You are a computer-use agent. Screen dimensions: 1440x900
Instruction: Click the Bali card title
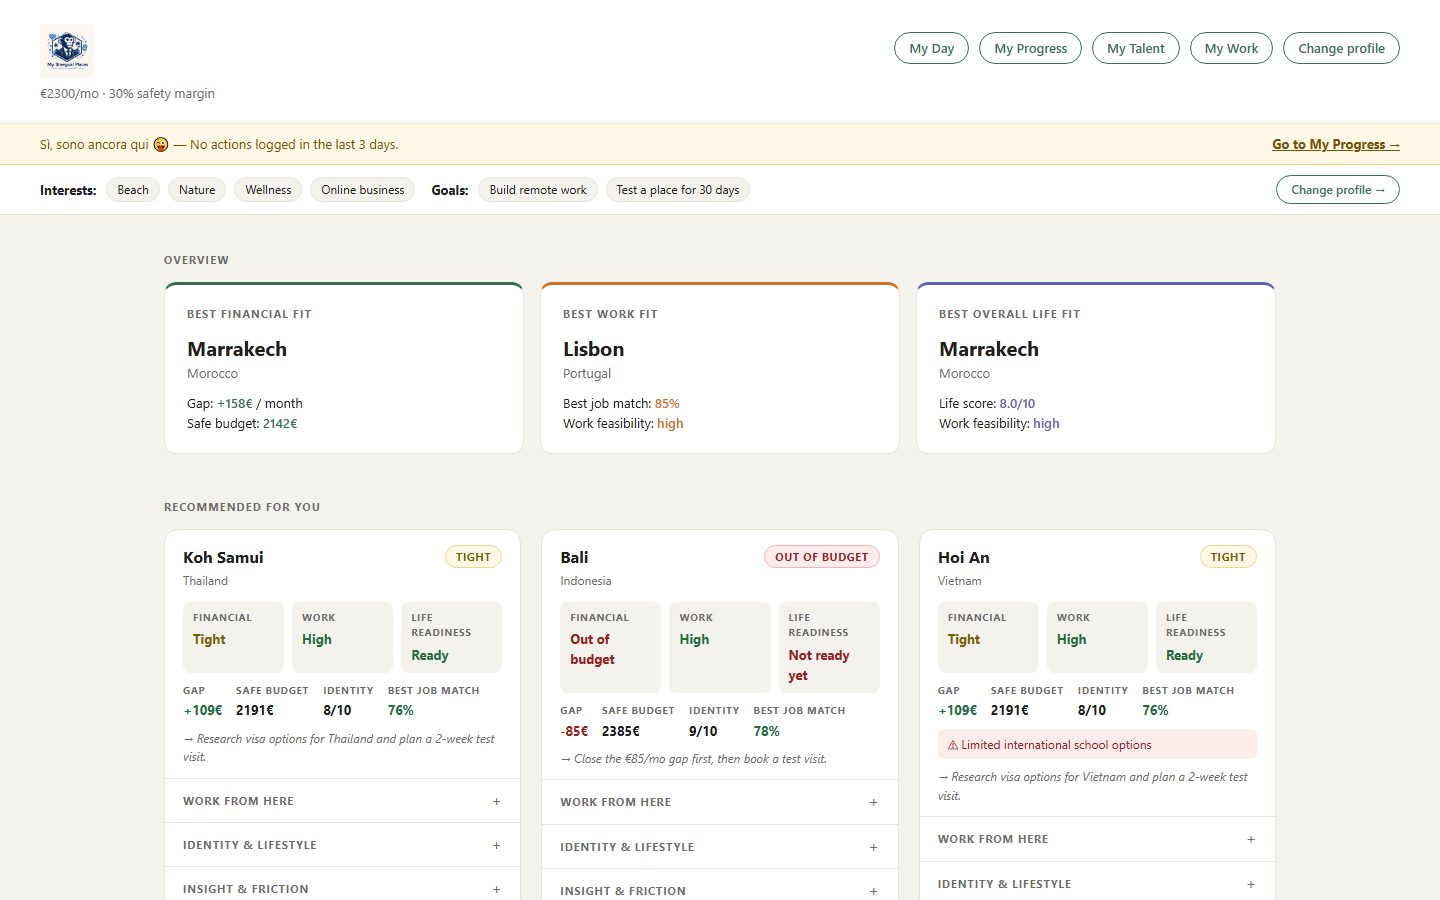click(574, 558)
